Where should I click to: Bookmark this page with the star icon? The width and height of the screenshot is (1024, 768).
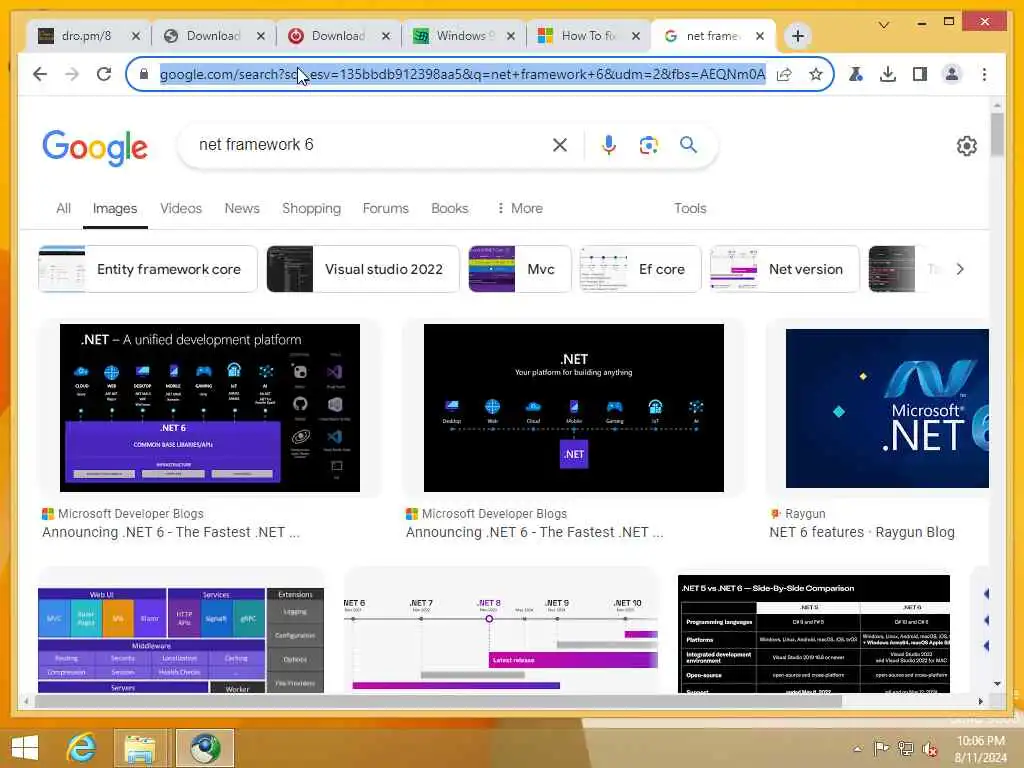click(816, 74)
